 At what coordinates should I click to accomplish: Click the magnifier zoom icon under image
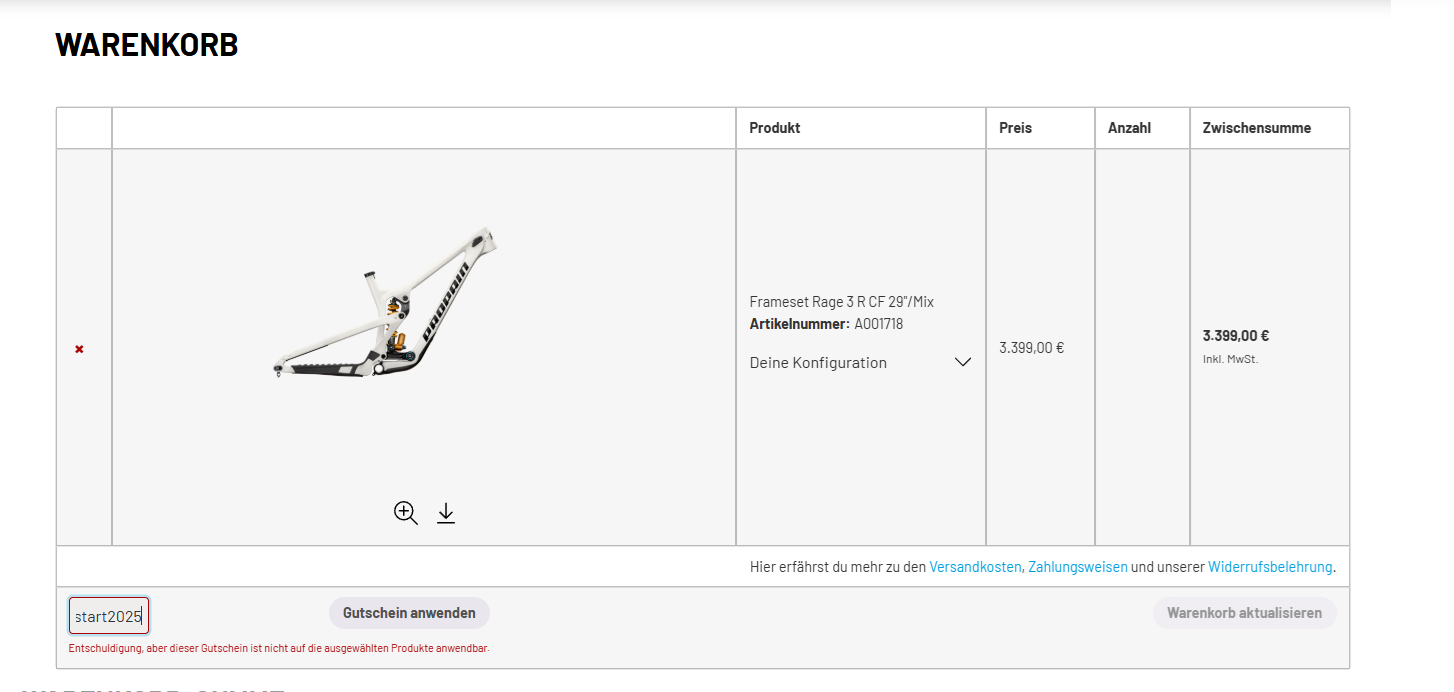[405, 513]
